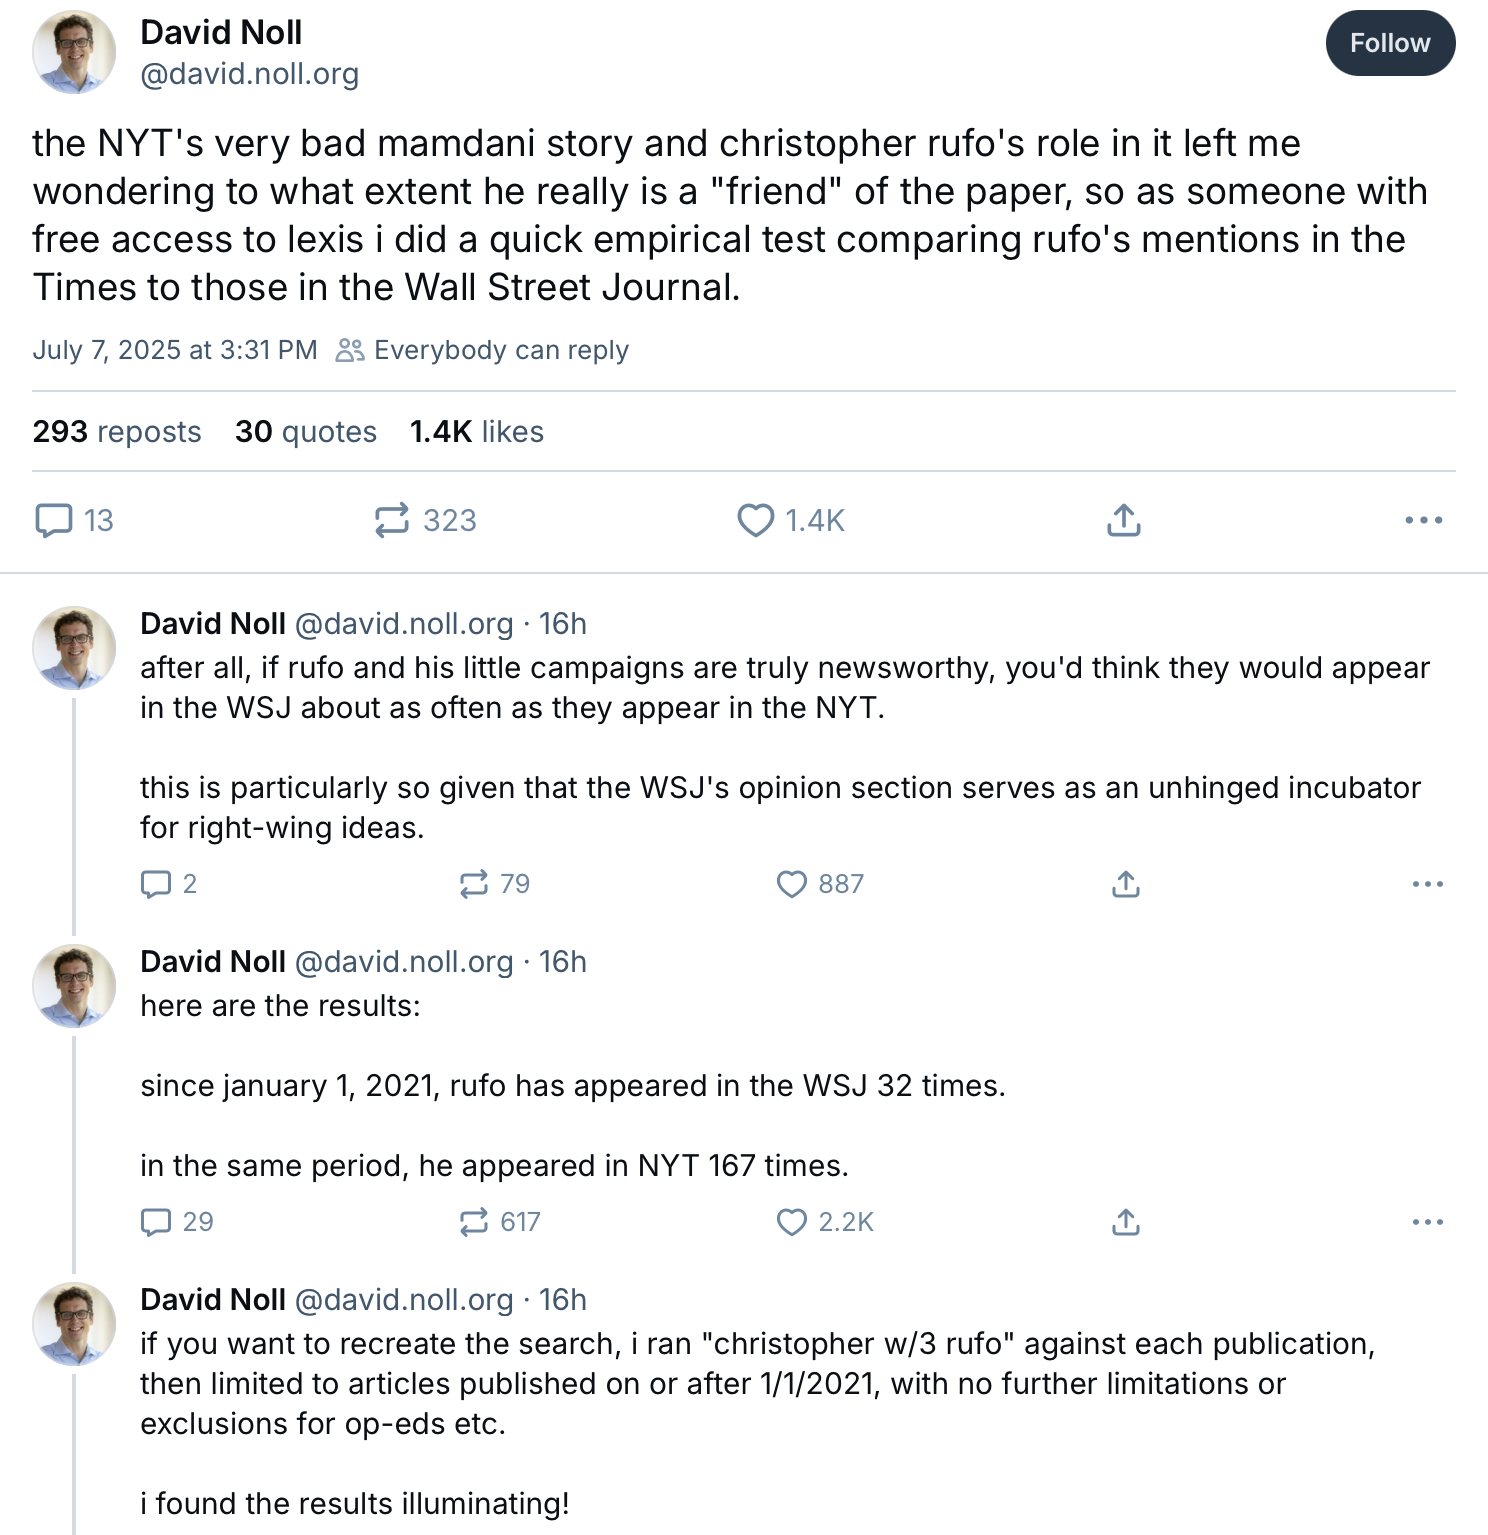The width and height of the screenshot is (1488, 1535).
Task: View the 293 reposts list
Action: (117, 431)
